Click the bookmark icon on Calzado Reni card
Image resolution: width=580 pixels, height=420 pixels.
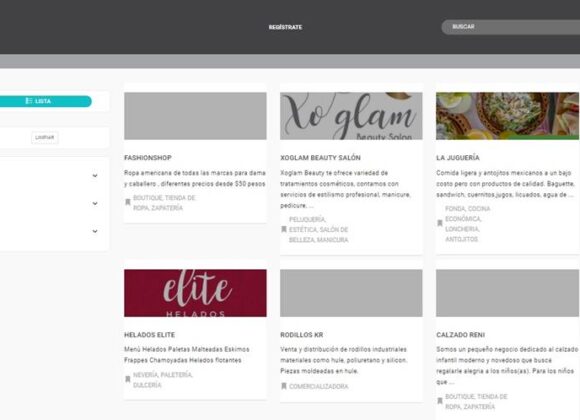coord(440,401)
